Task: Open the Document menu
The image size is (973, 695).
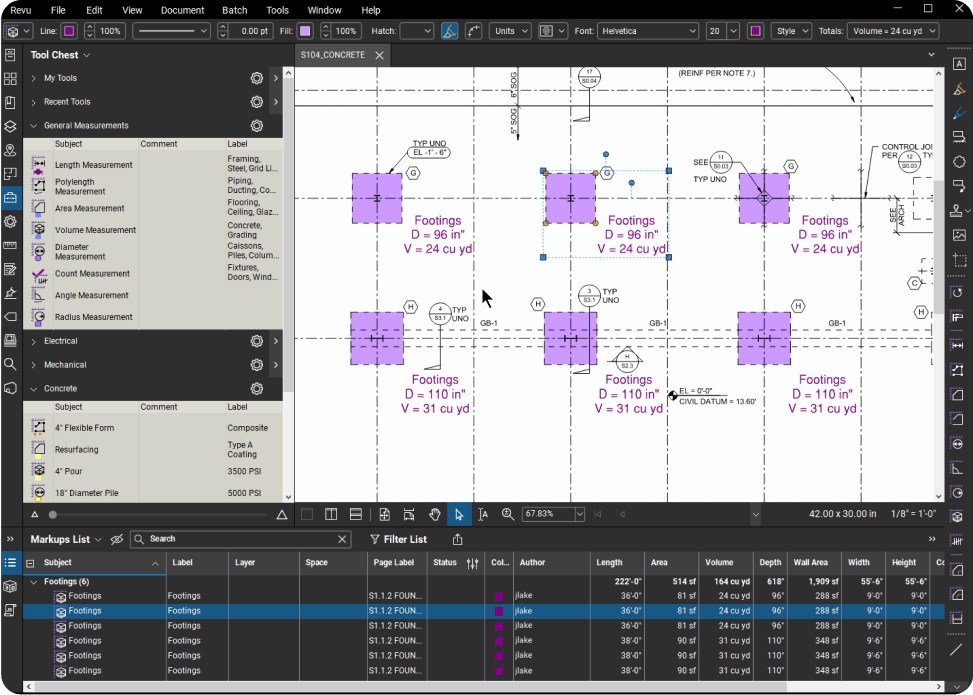Action: [x=182, y=10]
